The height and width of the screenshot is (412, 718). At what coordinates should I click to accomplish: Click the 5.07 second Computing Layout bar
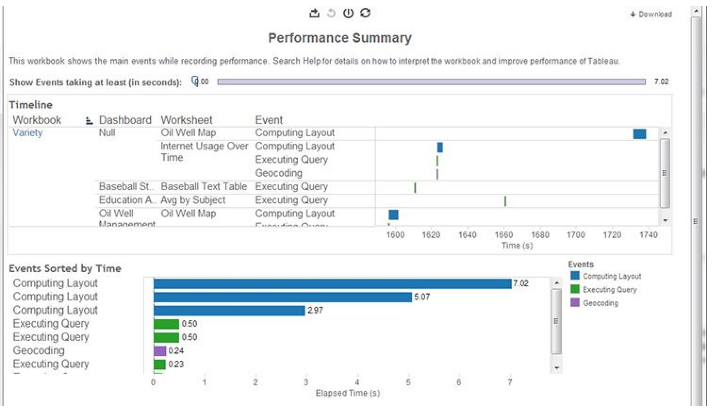[x=283, y=297]
